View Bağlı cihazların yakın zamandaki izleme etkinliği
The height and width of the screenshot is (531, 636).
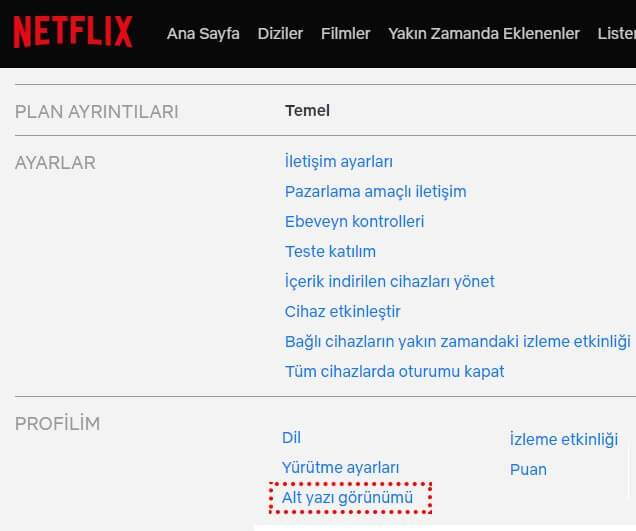tap(457, 341)
